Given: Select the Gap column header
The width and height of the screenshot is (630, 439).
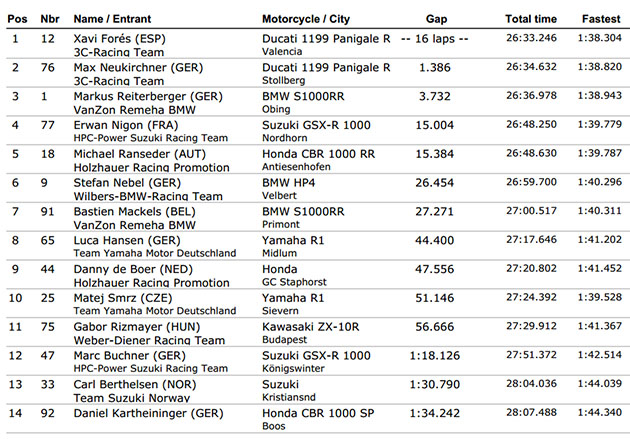Looking at the screenshot, I should 436,19.
